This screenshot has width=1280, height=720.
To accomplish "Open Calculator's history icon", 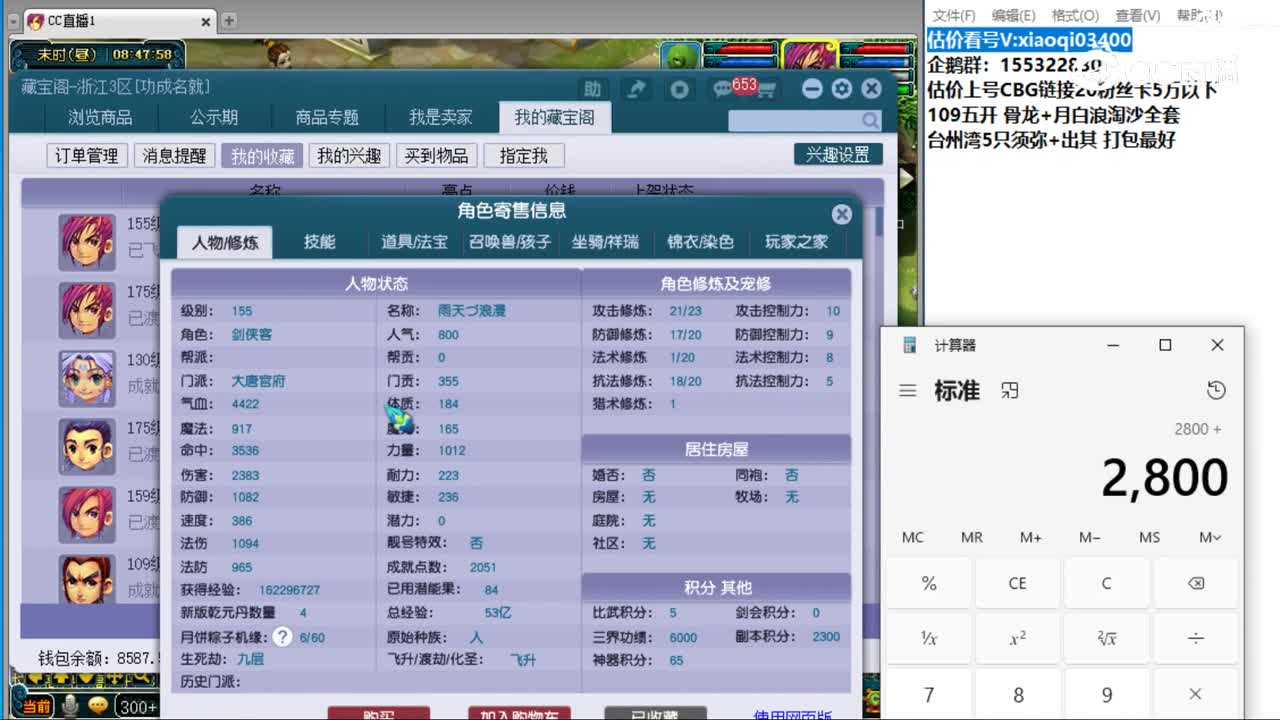I will [1216, 391].
